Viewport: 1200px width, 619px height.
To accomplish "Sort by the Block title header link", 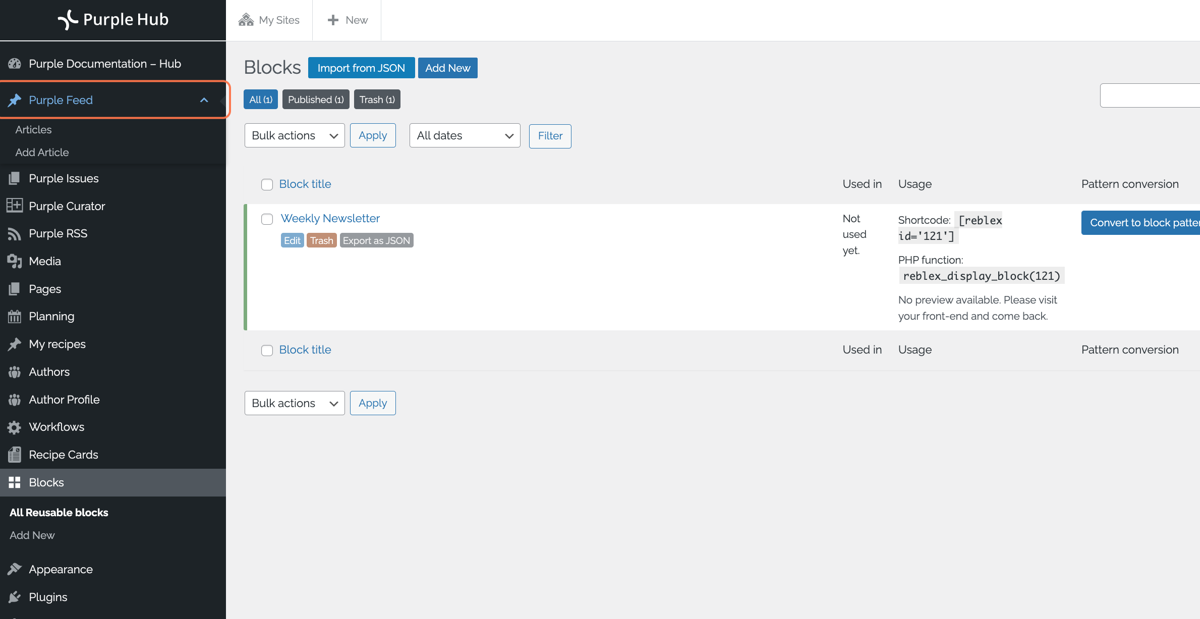I will coord(305,184).
